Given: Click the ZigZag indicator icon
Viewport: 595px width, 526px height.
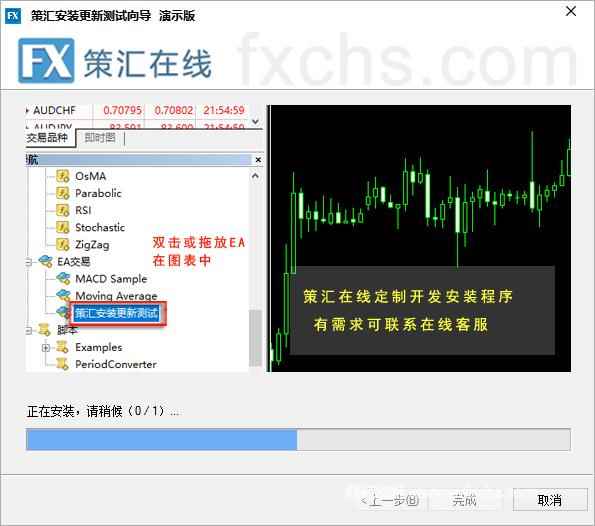Looking at the screenshot, I should tap(63, 244).
